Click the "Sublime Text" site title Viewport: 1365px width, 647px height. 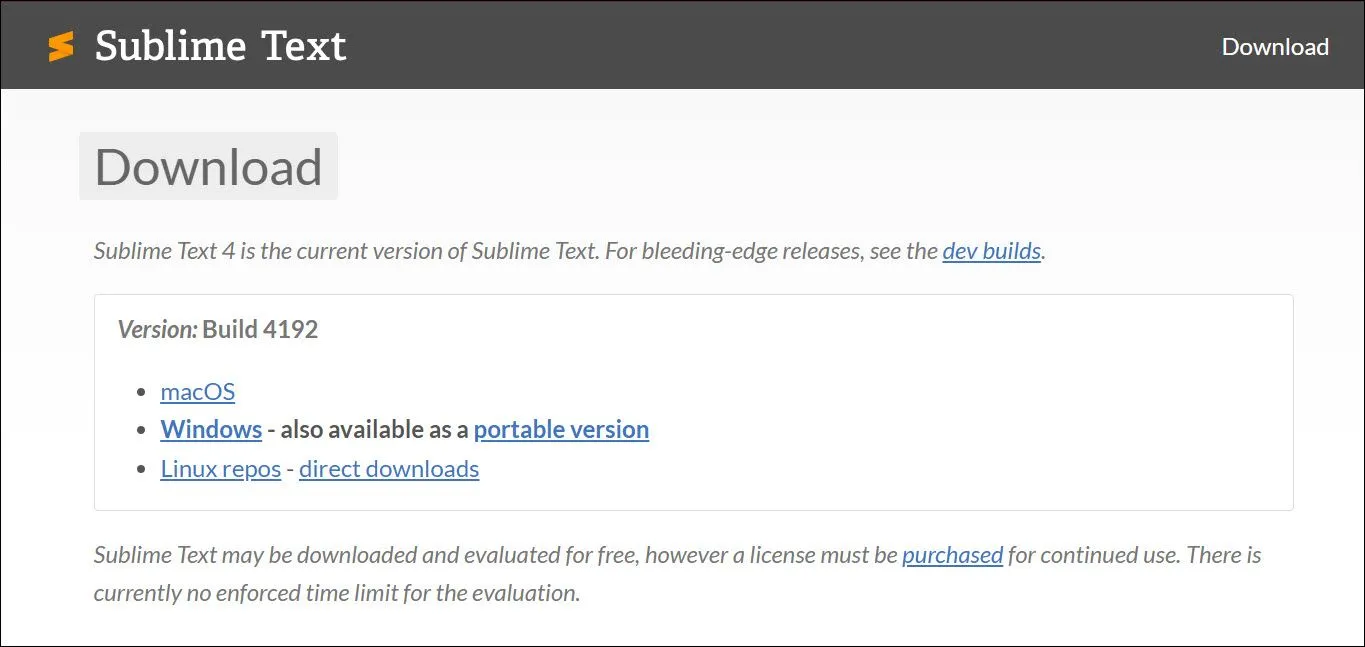pos(220,46)
